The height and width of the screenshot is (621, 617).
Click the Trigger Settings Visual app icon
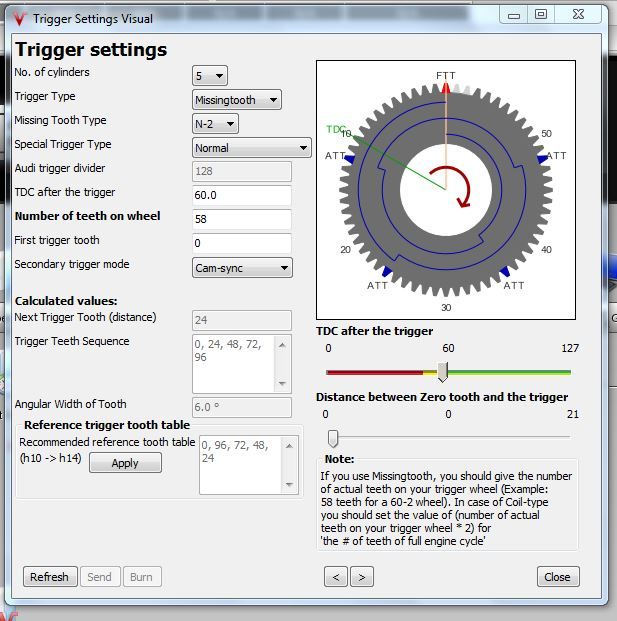coord(19,19)
